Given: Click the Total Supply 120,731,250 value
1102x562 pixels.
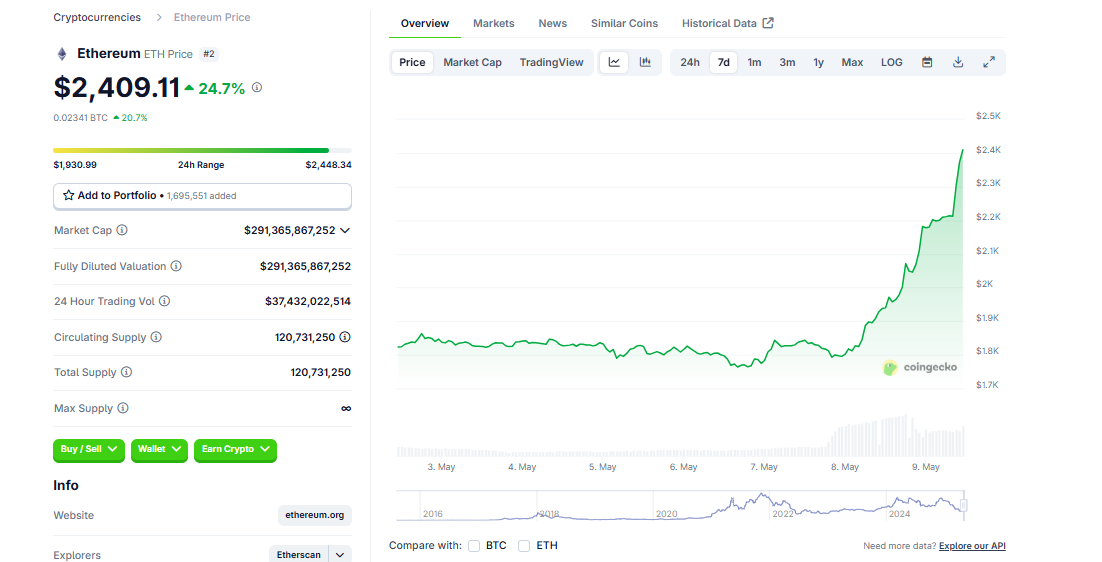Looking at the screenshot, I should click(x=320, y=372).
